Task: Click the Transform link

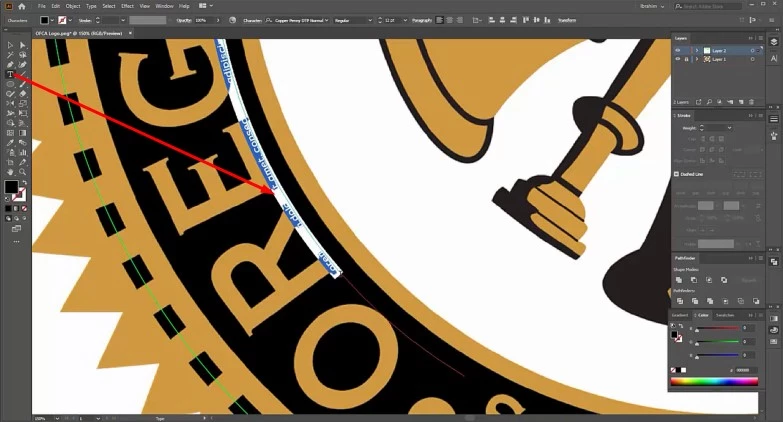Action: pos(567,20)
